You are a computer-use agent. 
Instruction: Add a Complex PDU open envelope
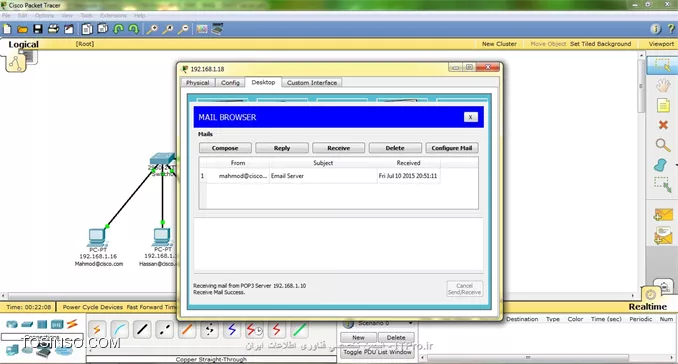(663, 237)
